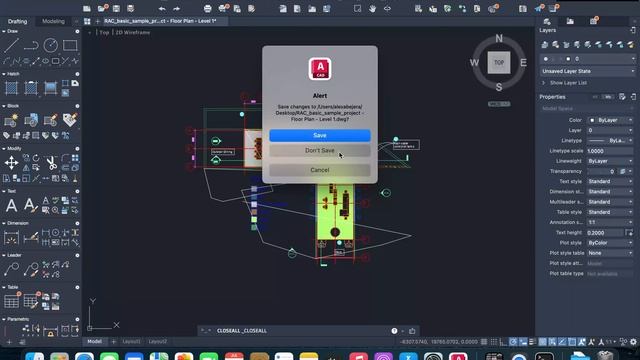Open the Unsaved Layer State dropdown

588,71
